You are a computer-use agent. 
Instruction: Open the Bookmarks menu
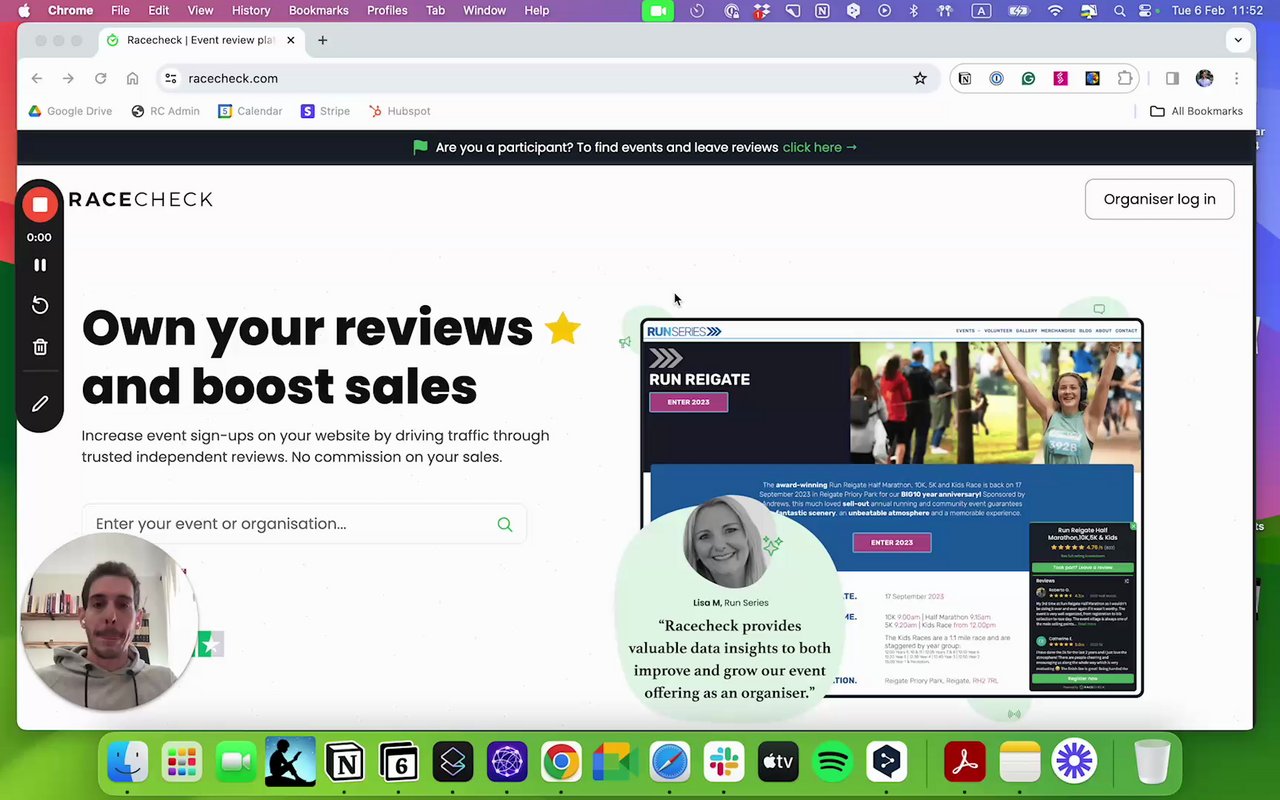coord(318,10)
